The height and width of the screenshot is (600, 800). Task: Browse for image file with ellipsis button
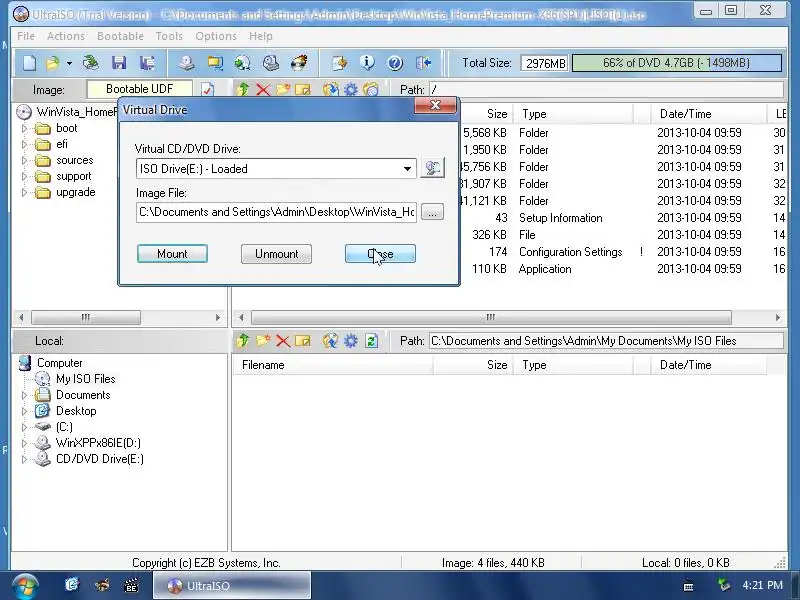click(432, 212)
